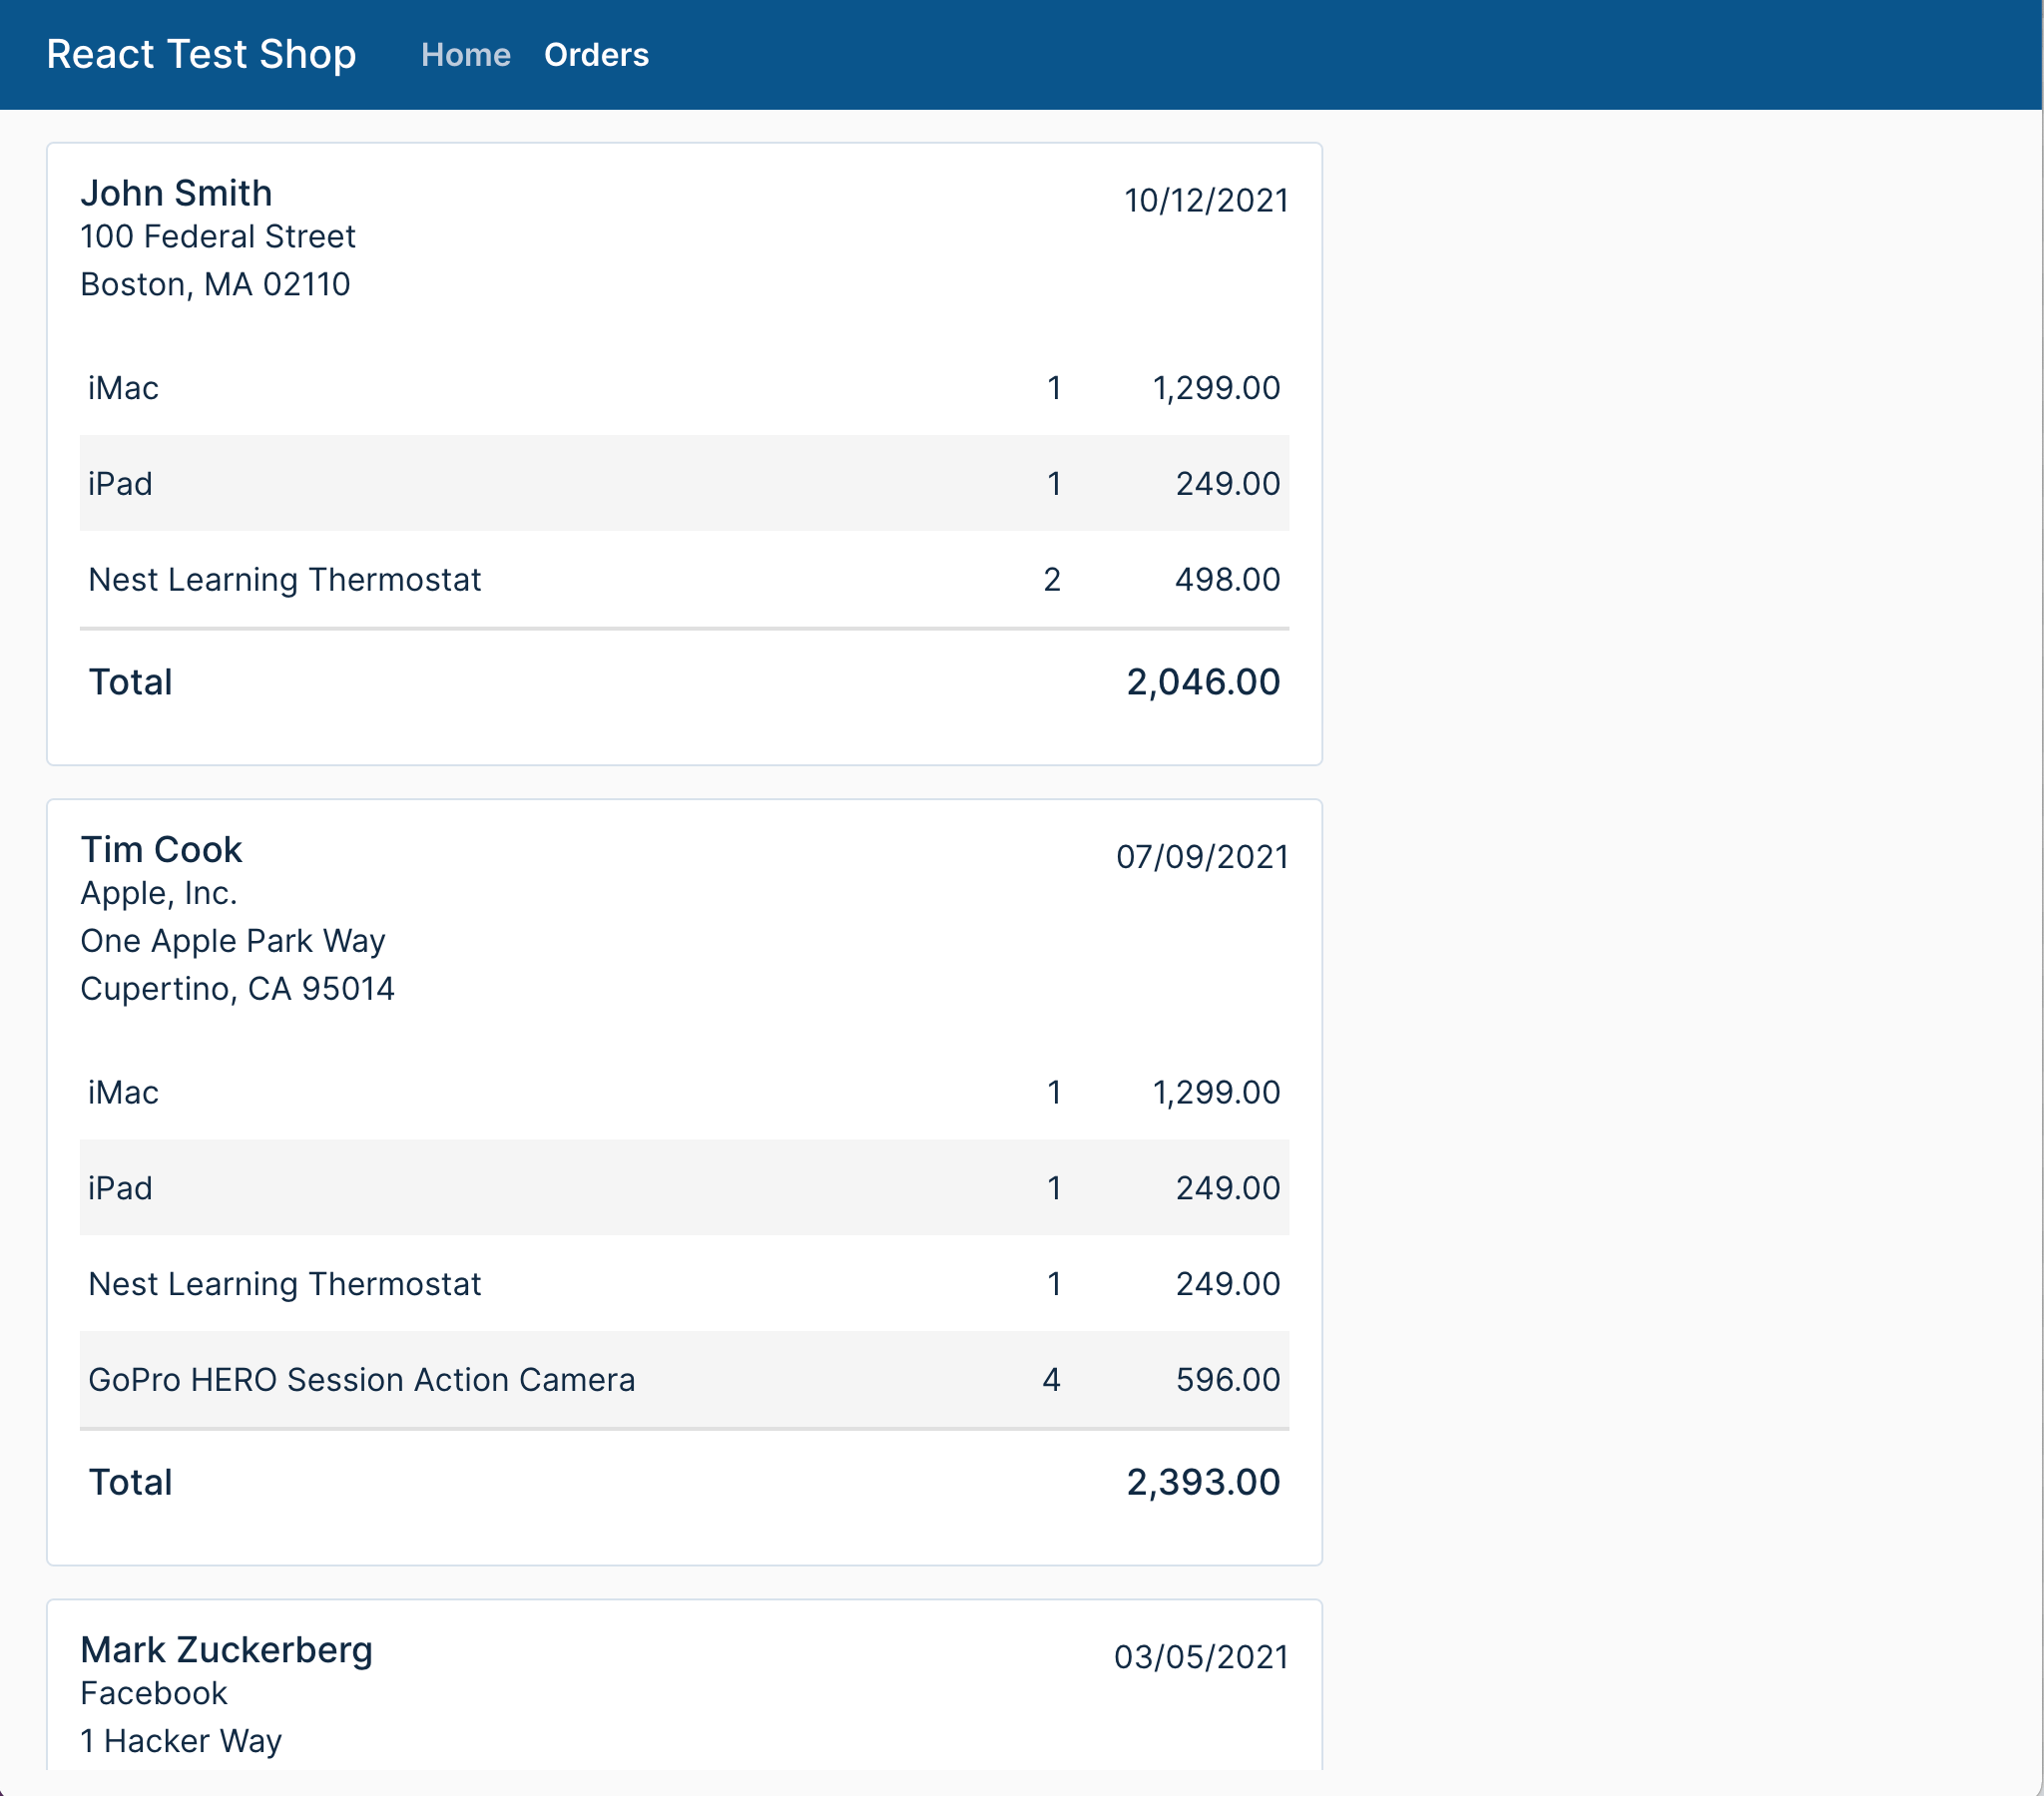Viewport: 2044px width, 1796px height.
Task: Click the 596.00 GoPro price
Action: [1227, 1380]
